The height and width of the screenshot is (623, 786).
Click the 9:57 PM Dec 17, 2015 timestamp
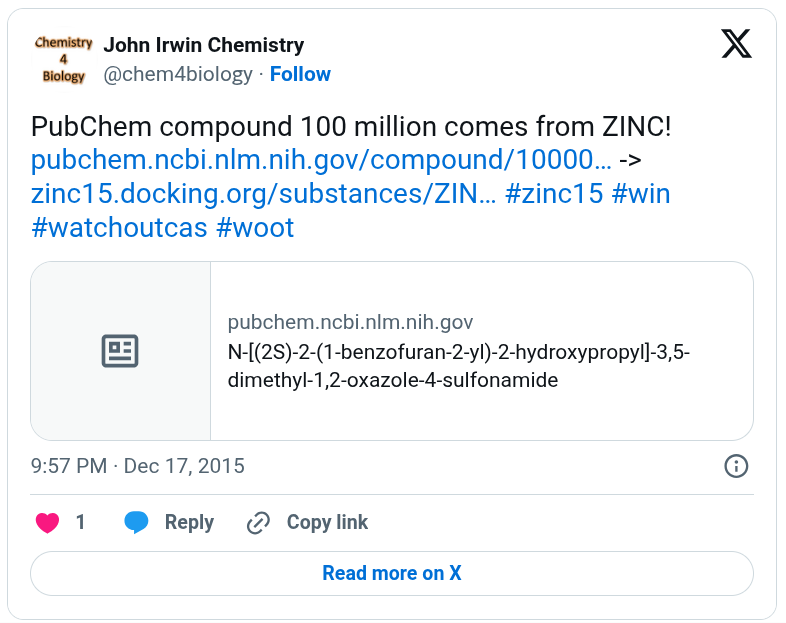pos(138,466)
